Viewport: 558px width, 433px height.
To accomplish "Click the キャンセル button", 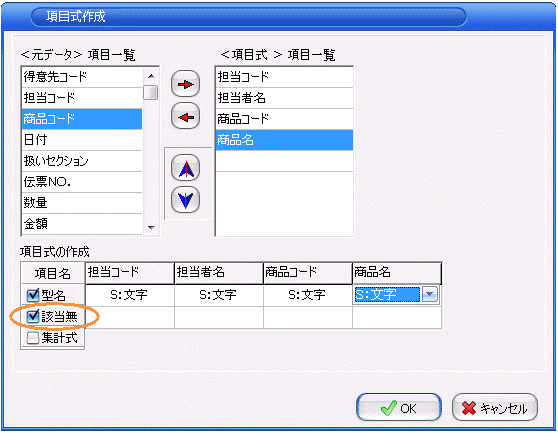I will [x=495, y=408].
